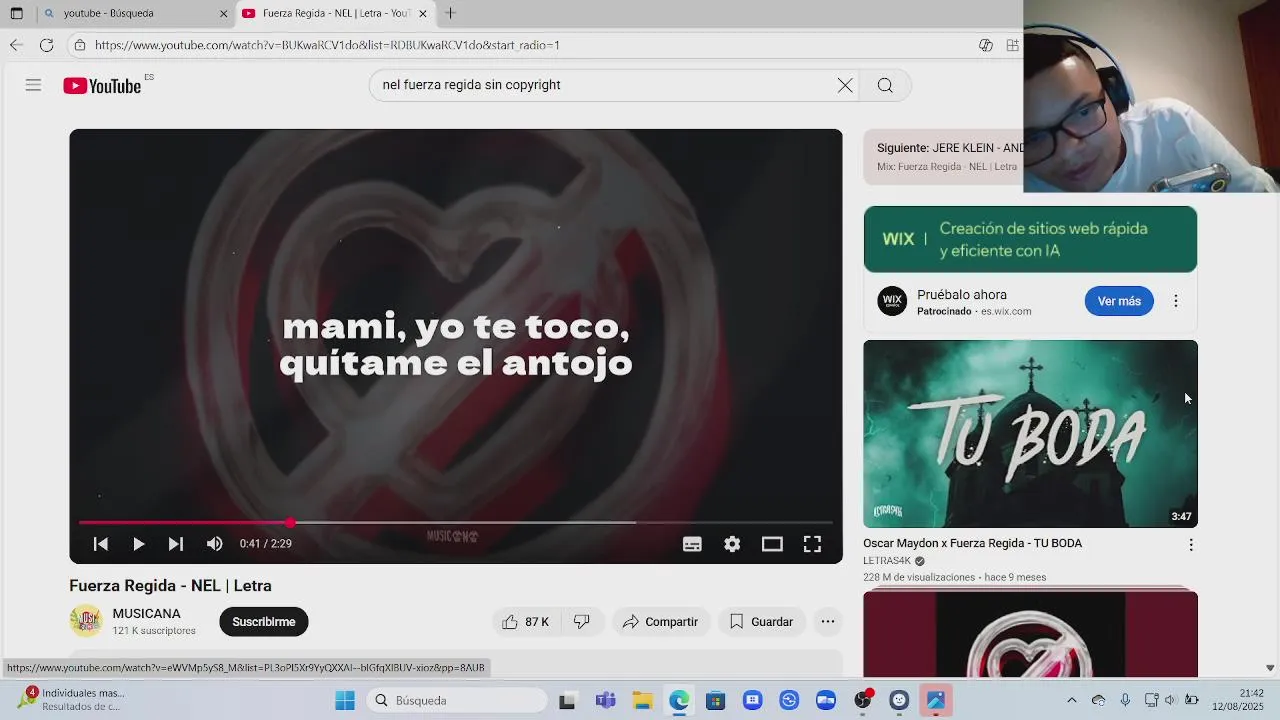Open Microsoft Store from the taskbar
This screenshot has width=1280, height=720.
coord(715,700)
